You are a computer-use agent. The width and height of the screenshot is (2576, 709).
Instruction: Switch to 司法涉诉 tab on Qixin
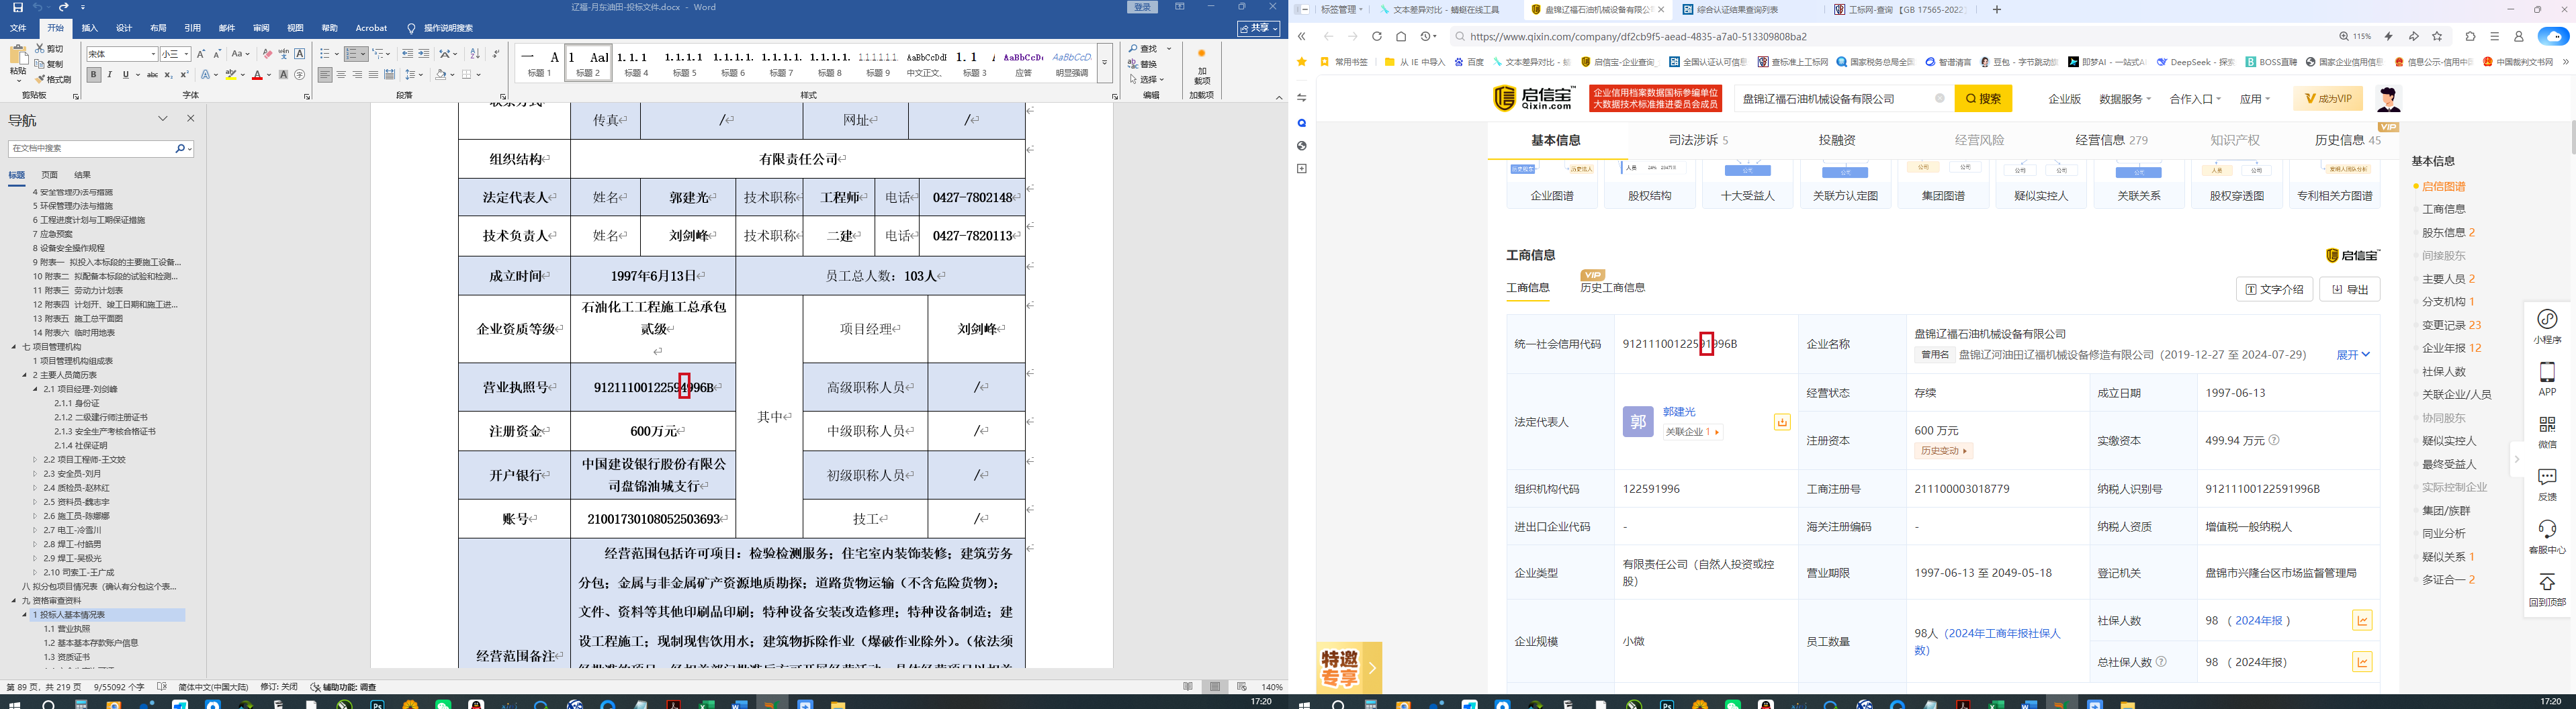coord(1698,140)
